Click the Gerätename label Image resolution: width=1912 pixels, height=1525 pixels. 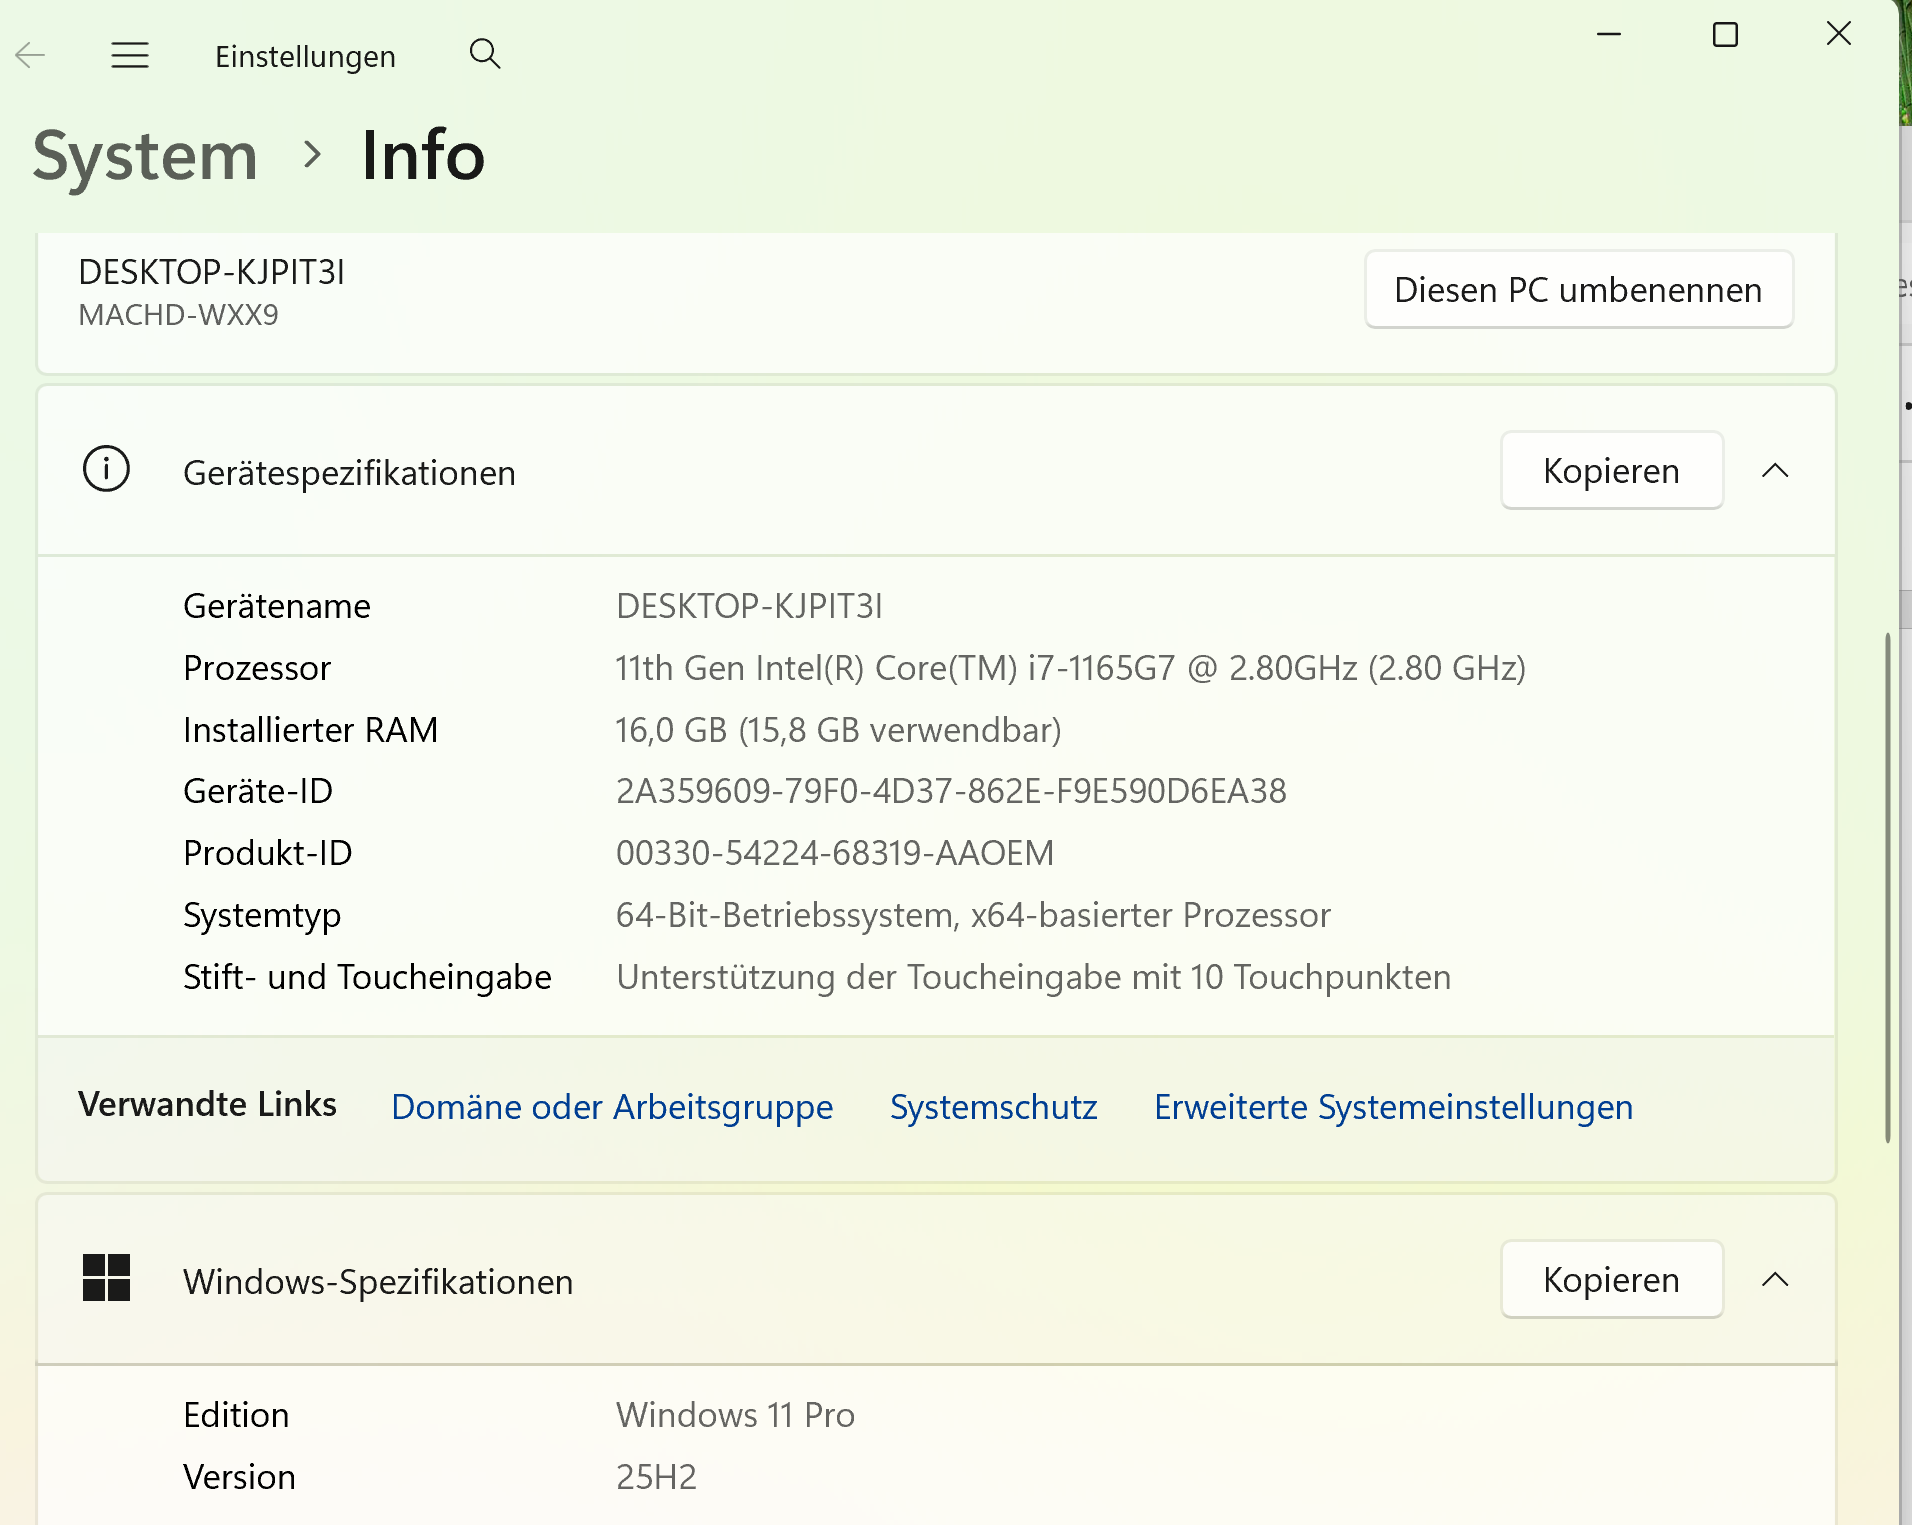[x=277, y=606]
